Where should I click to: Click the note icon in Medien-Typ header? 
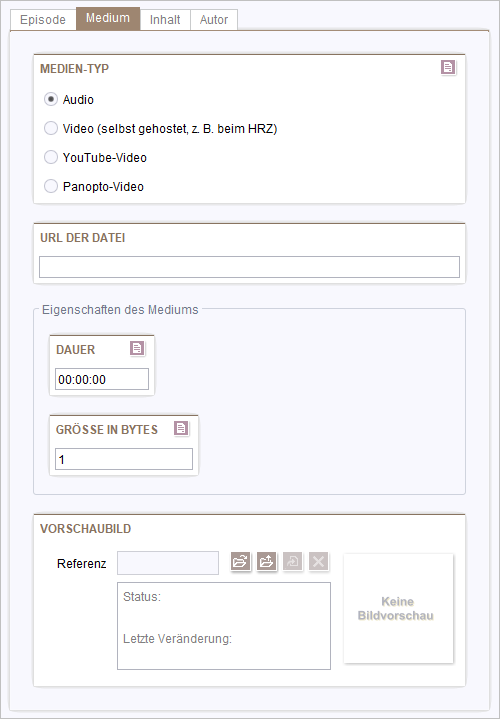point(448,67)
